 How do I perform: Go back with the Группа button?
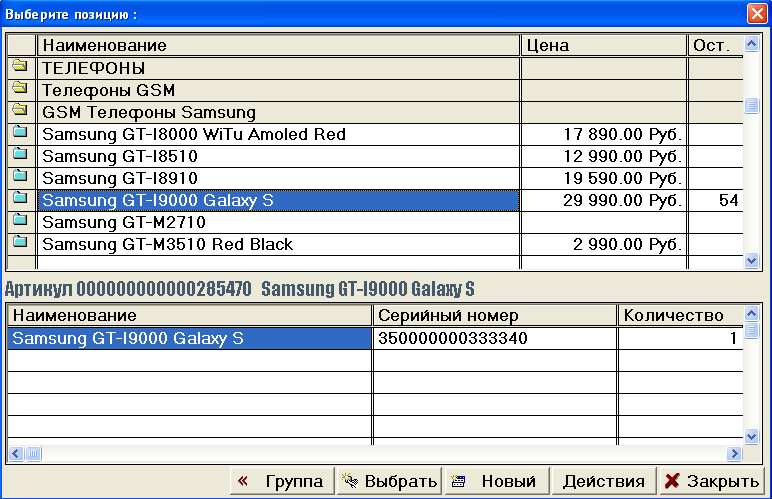pos(282,481)
